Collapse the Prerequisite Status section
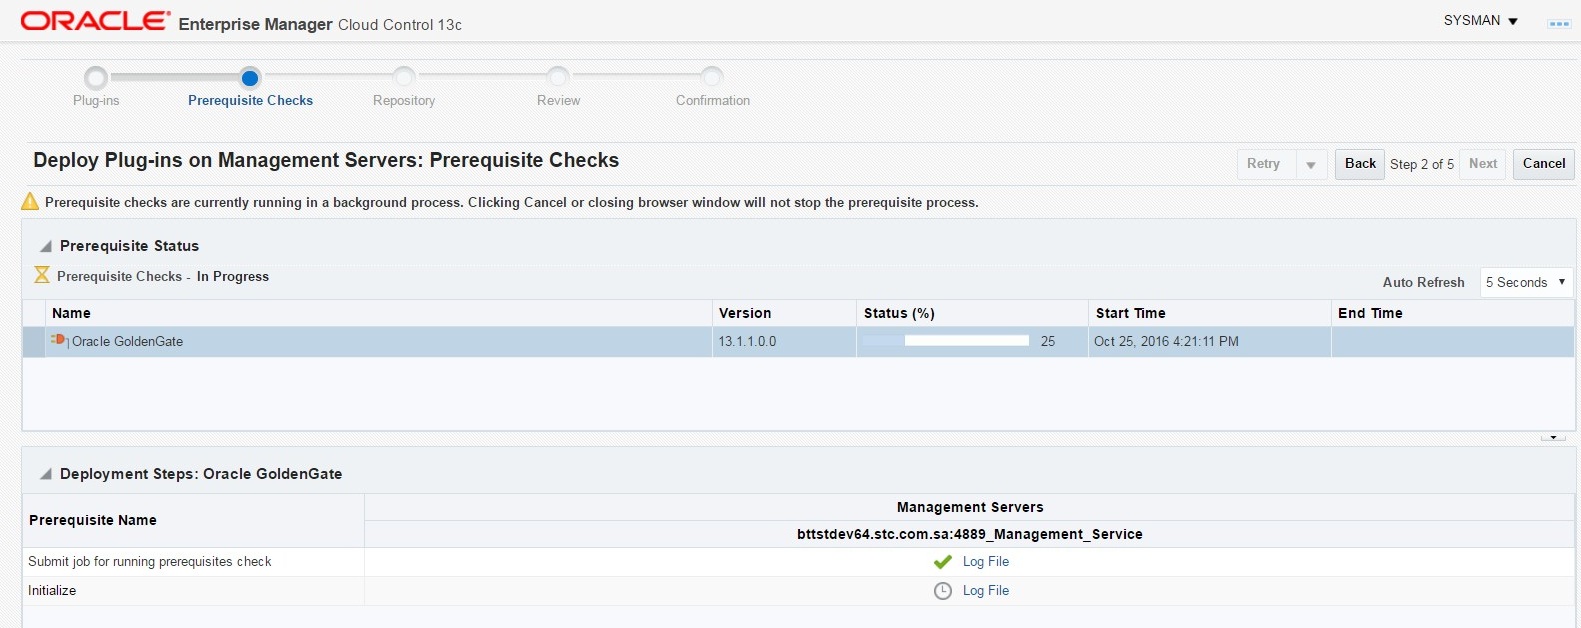 pos(45,246)
